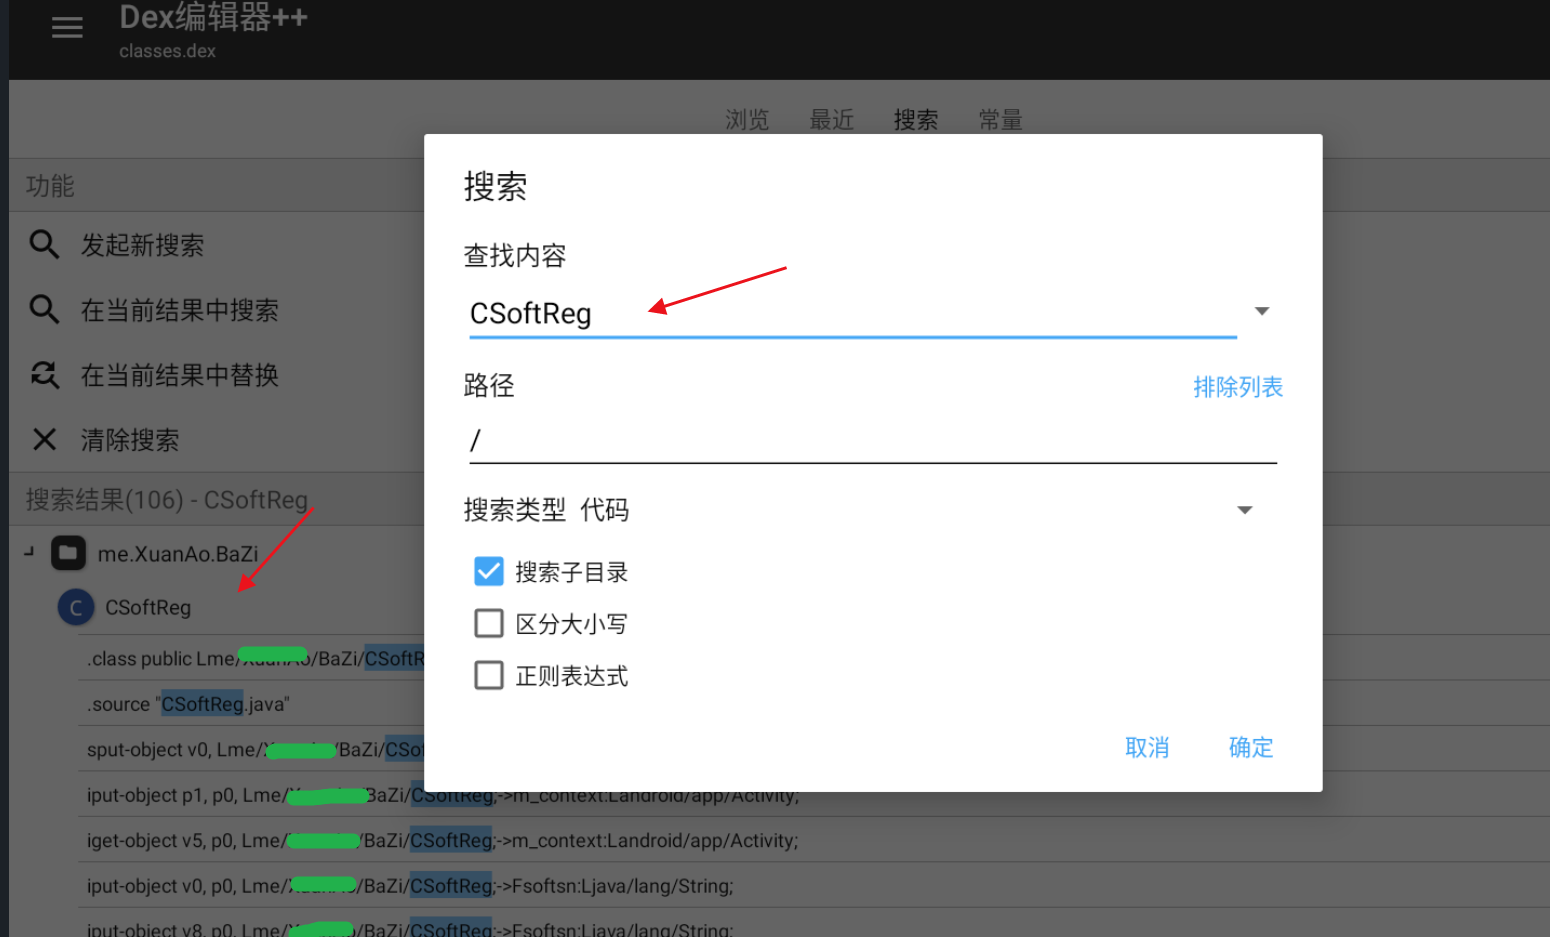The width and height of the screenshot is (1550, 937).
Task: Click the search-in-results magnifier icon
Action: point(44,309)
